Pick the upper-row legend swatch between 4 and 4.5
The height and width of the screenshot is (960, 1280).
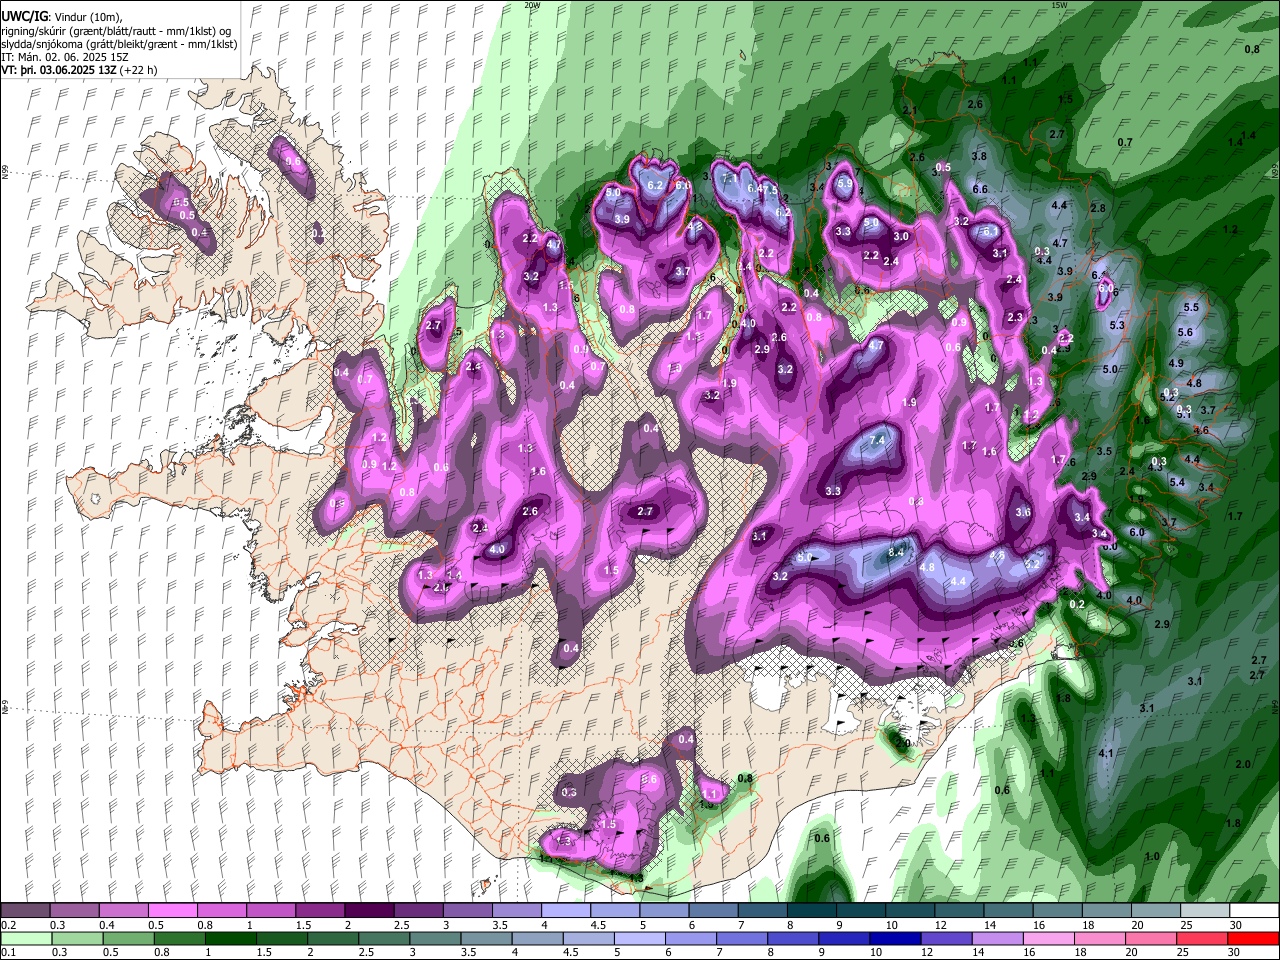(565, 911)
